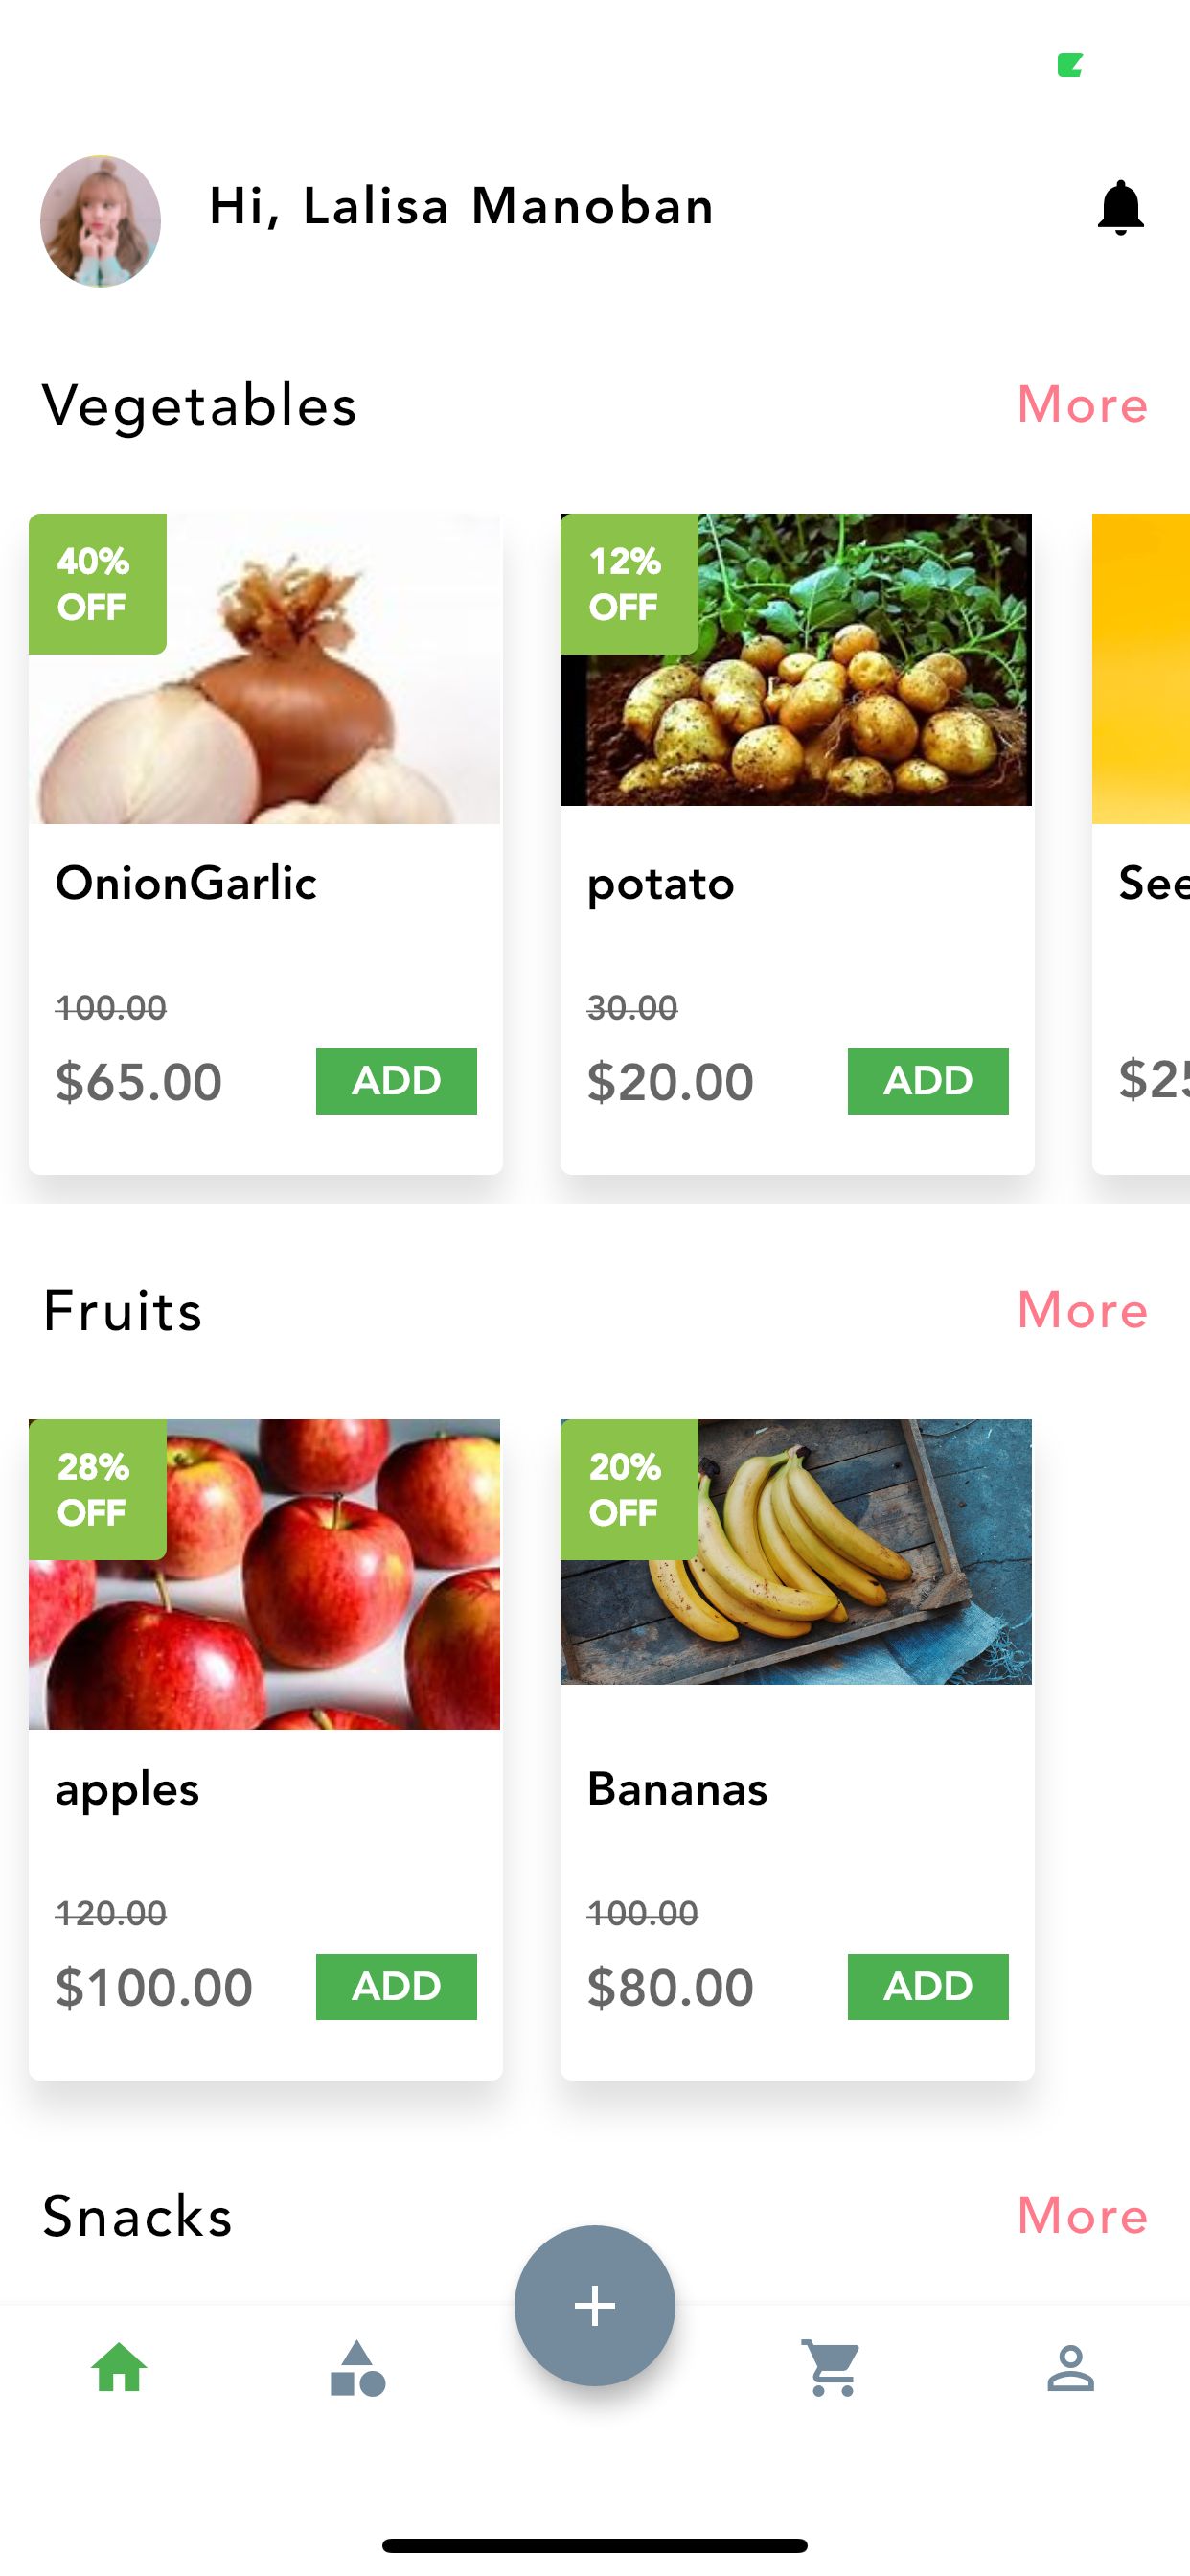Add apples to cart
Image resolution: width=1190 pixels, height=2576 pixels.
(396, 1986)
